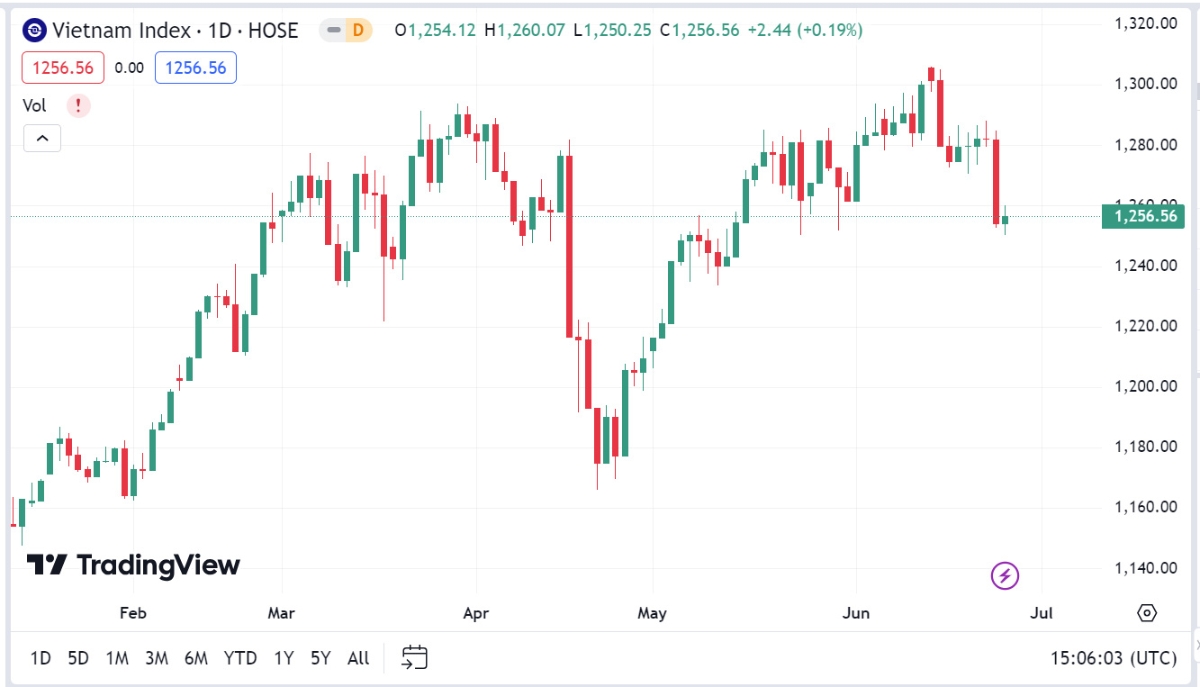Open the go-to-date calendar icon
The height and width of the screenshot is (687, 1200).
(414, 658)
